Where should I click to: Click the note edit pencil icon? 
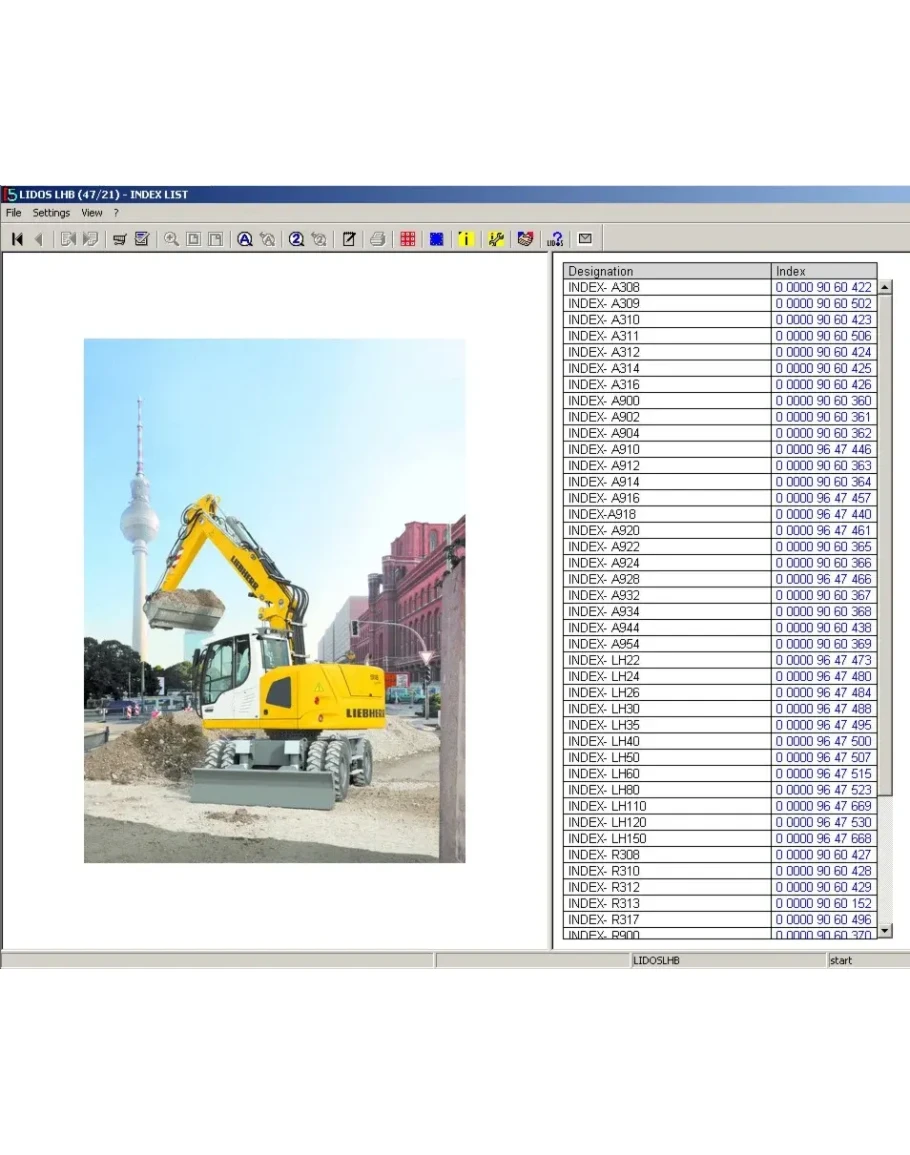point(348,239)
